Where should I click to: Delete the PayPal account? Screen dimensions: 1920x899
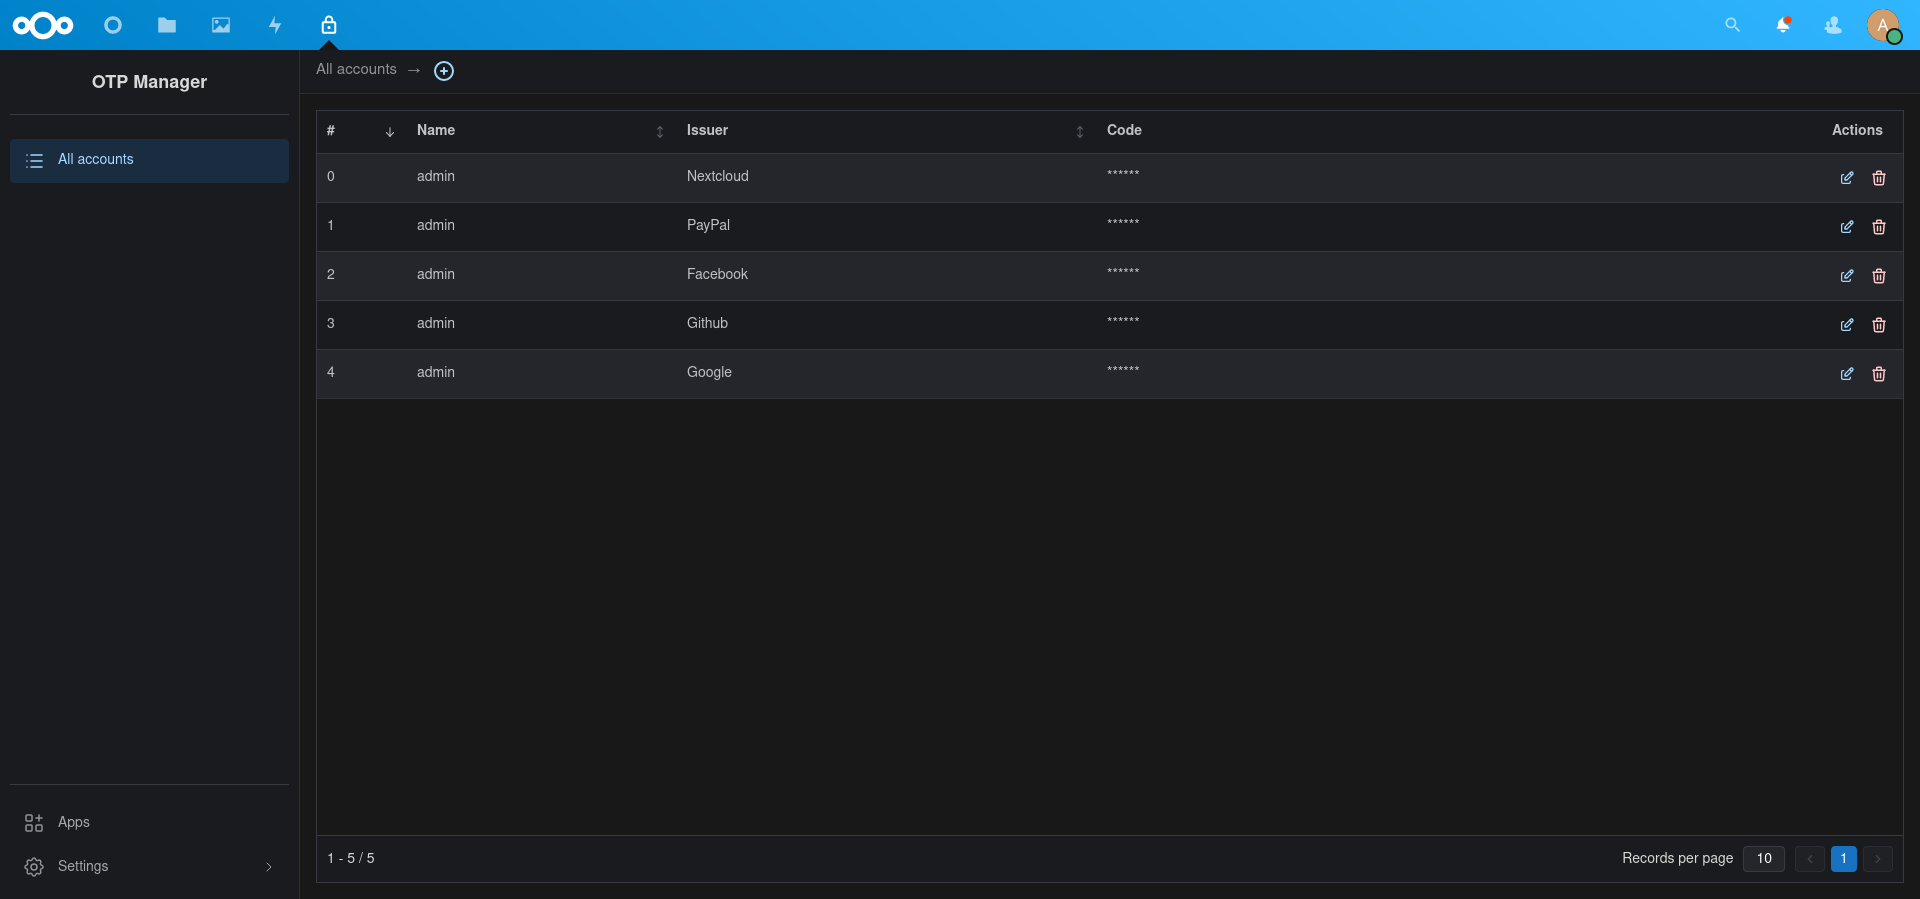click(1879, 227)
